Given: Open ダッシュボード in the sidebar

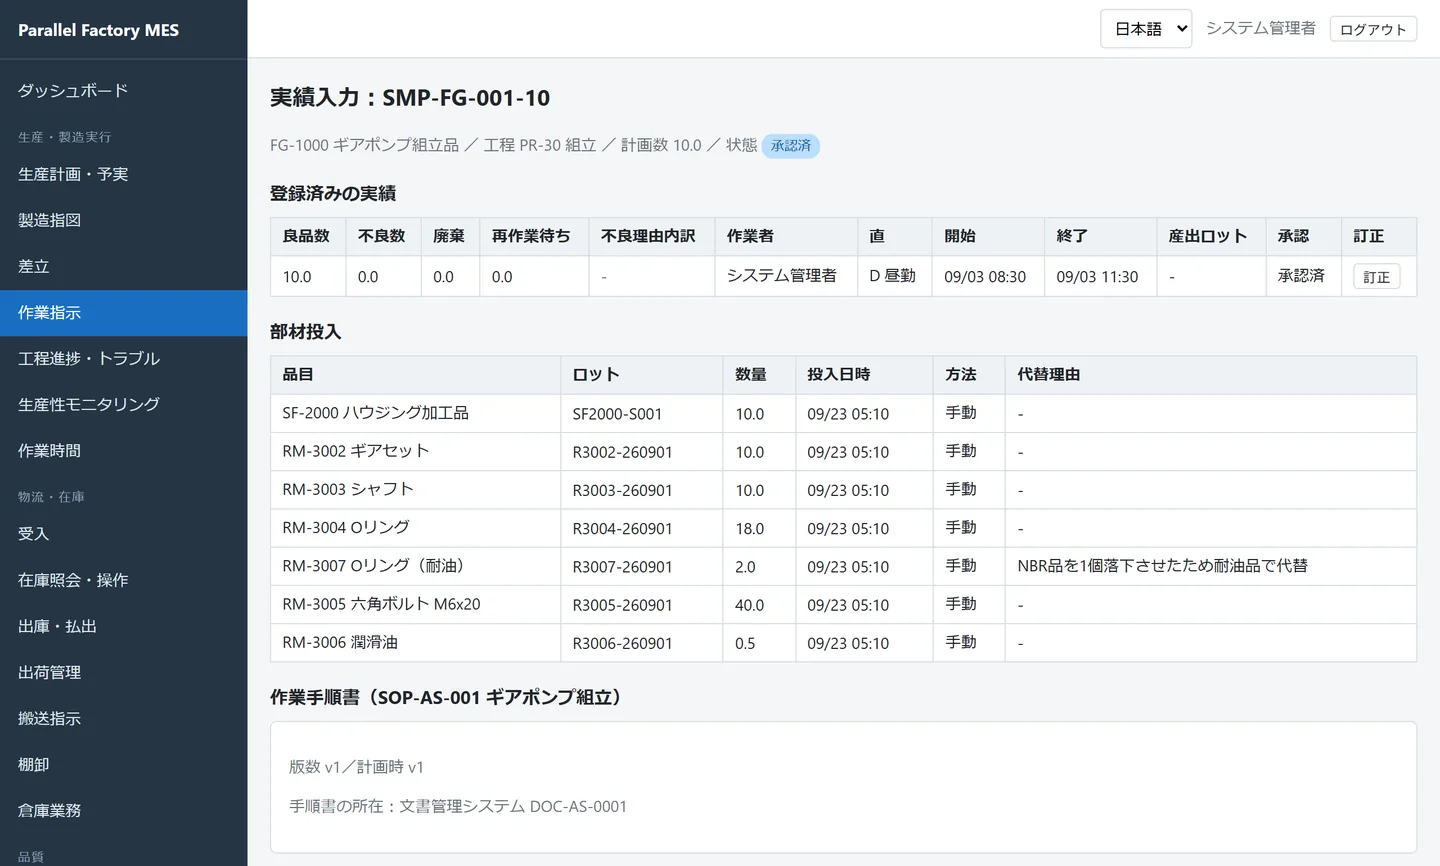Looking at the screenshot, I should [124, 91].
